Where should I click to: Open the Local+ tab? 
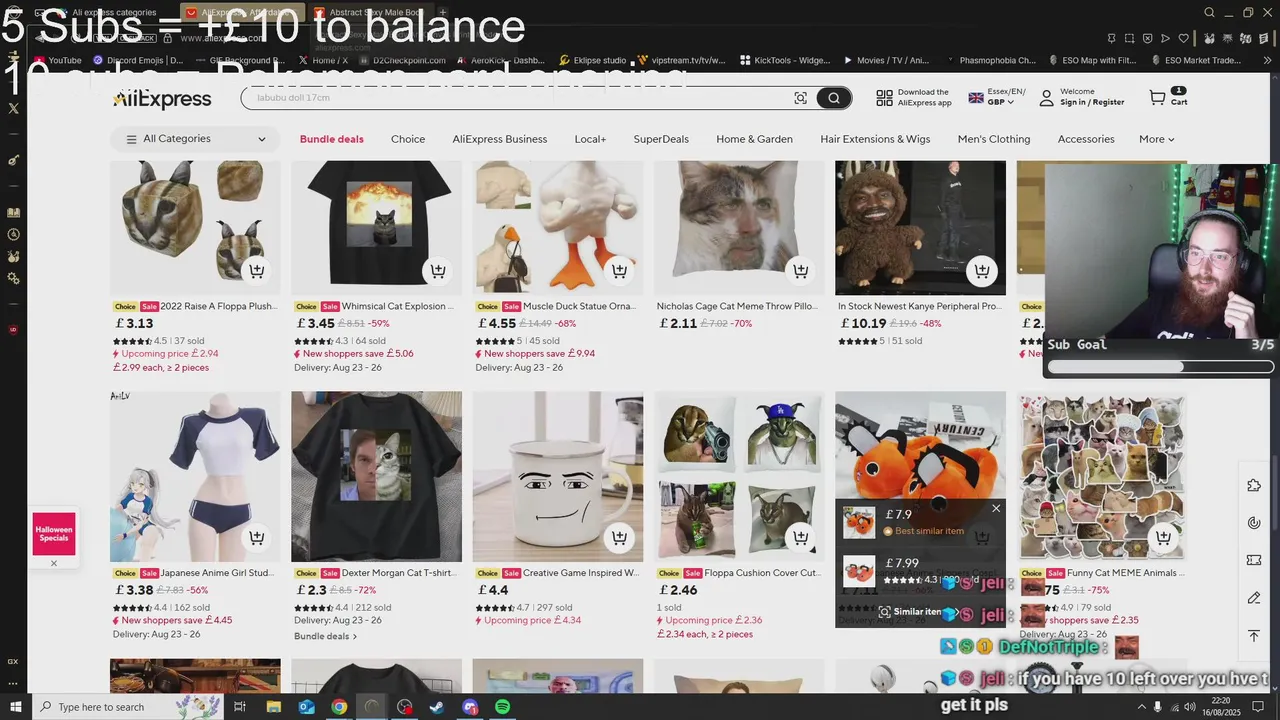click(x=590, y=139)
